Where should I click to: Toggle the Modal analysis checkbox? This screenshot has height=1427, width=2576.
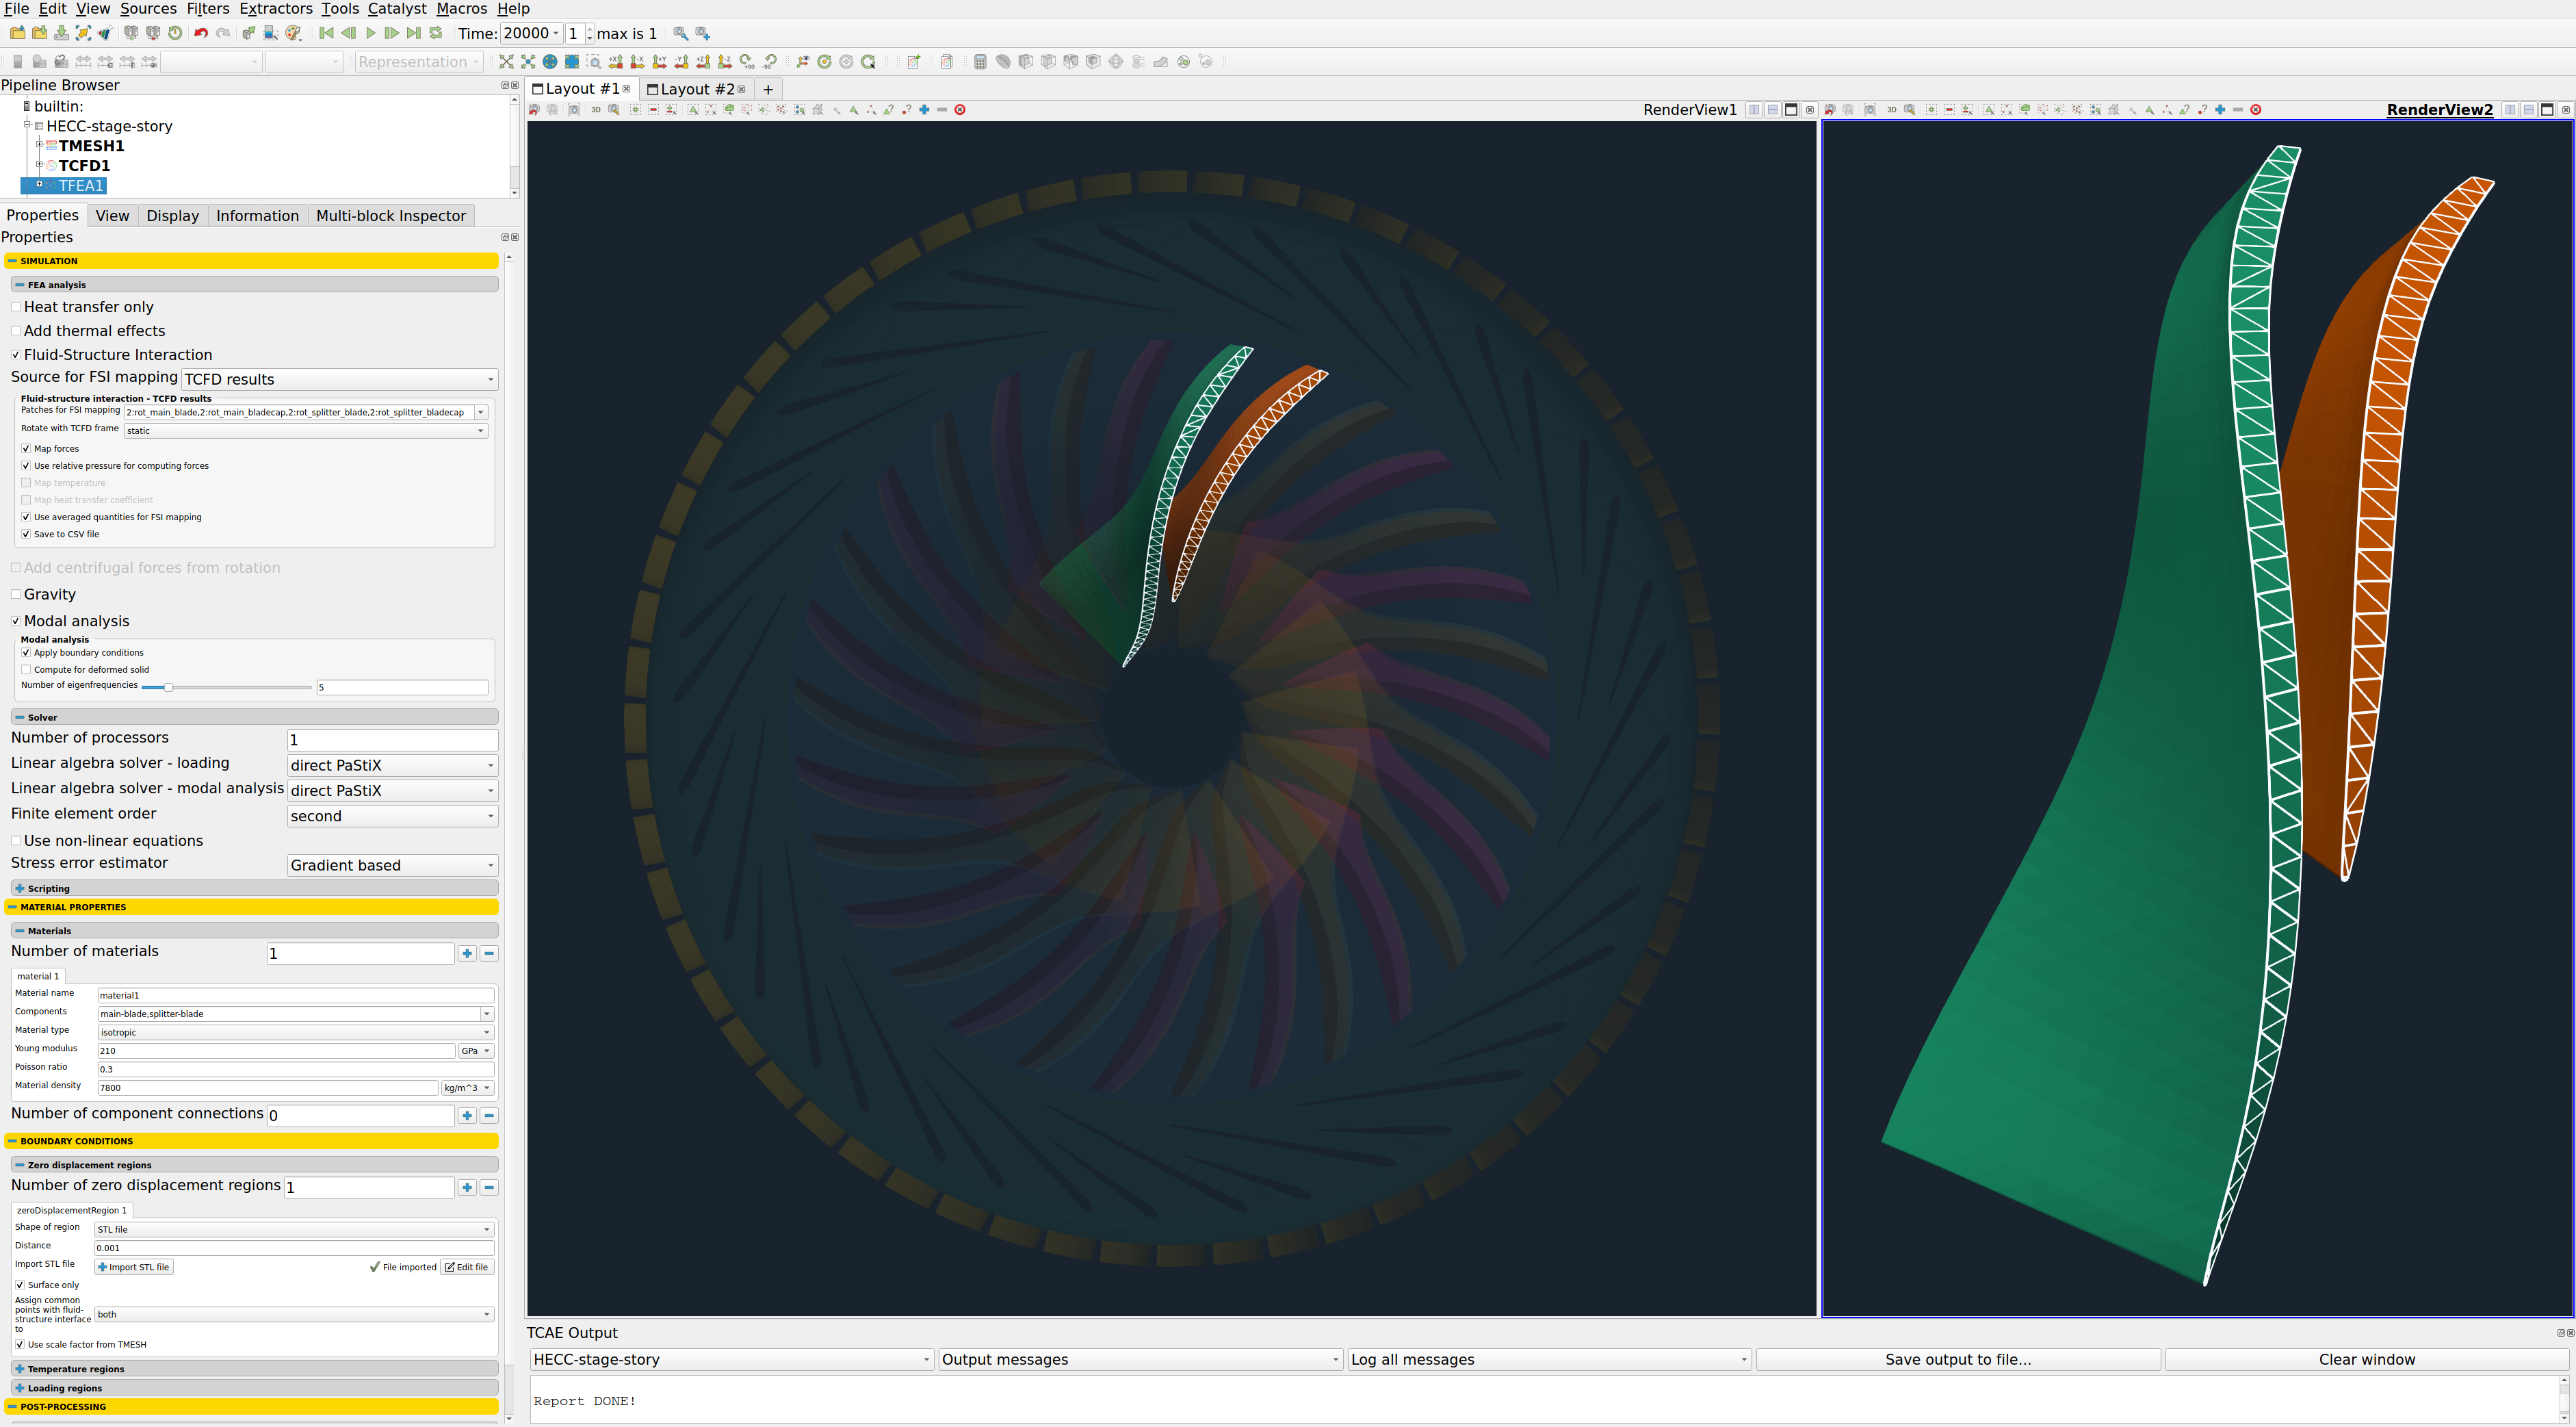(x=16, y=622)
